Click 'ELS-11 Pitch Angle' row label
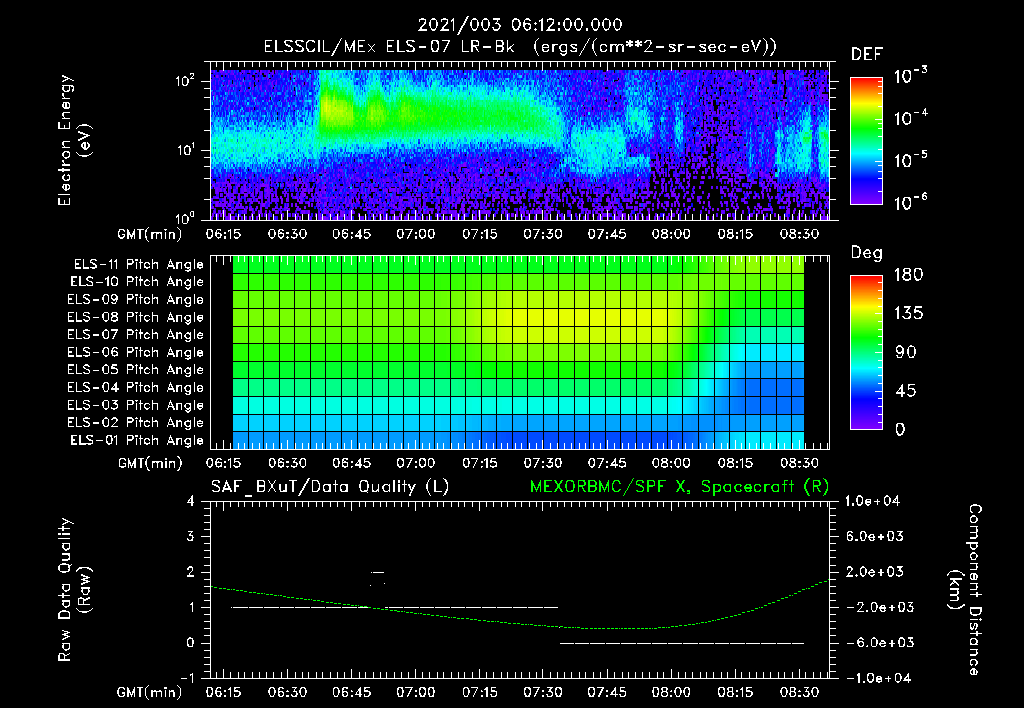This screenshot has width=1024, height=708. click(138, 265)
